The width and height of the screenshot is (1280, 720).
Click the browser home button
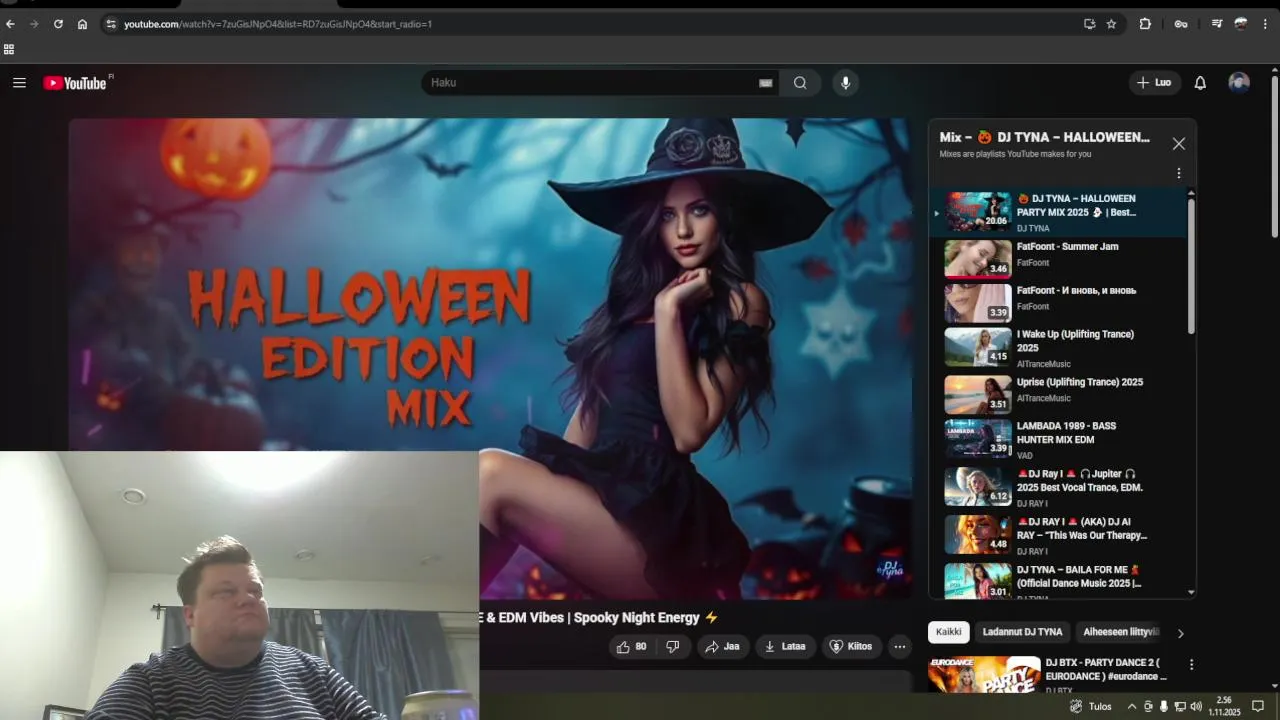82,24
